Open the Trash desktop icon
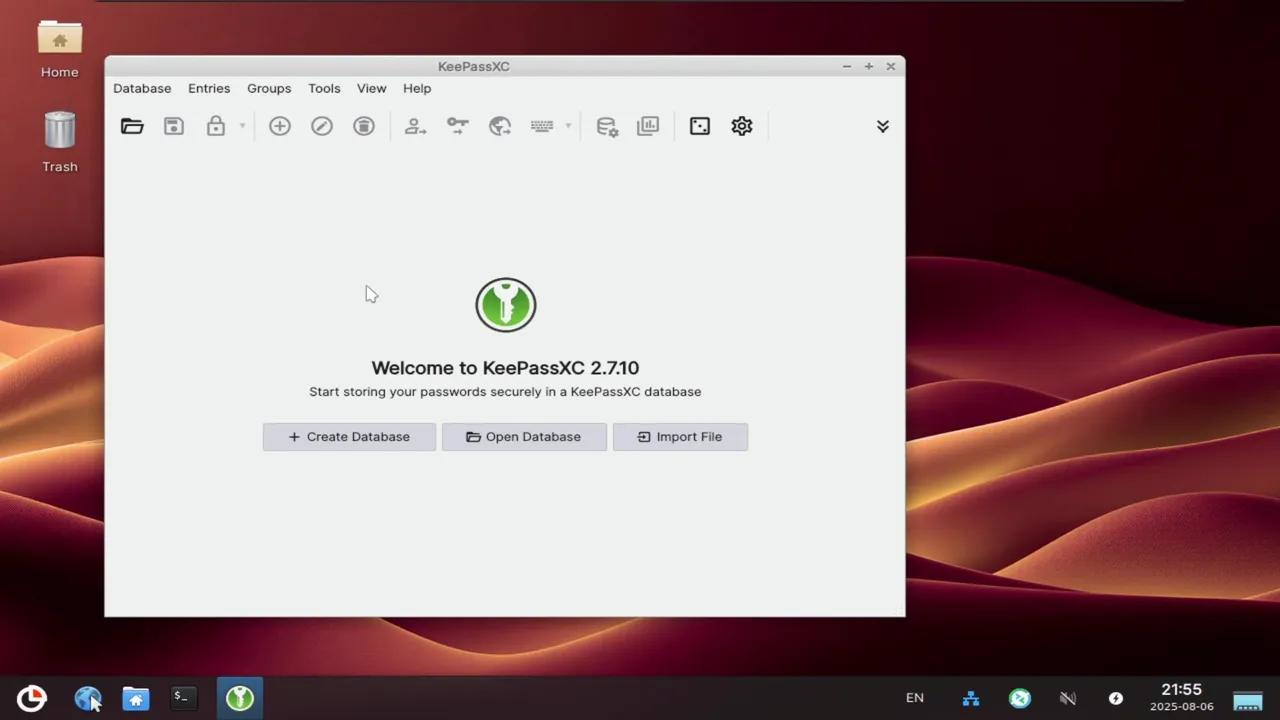The image size is (1280, 720). click(60, 142)
